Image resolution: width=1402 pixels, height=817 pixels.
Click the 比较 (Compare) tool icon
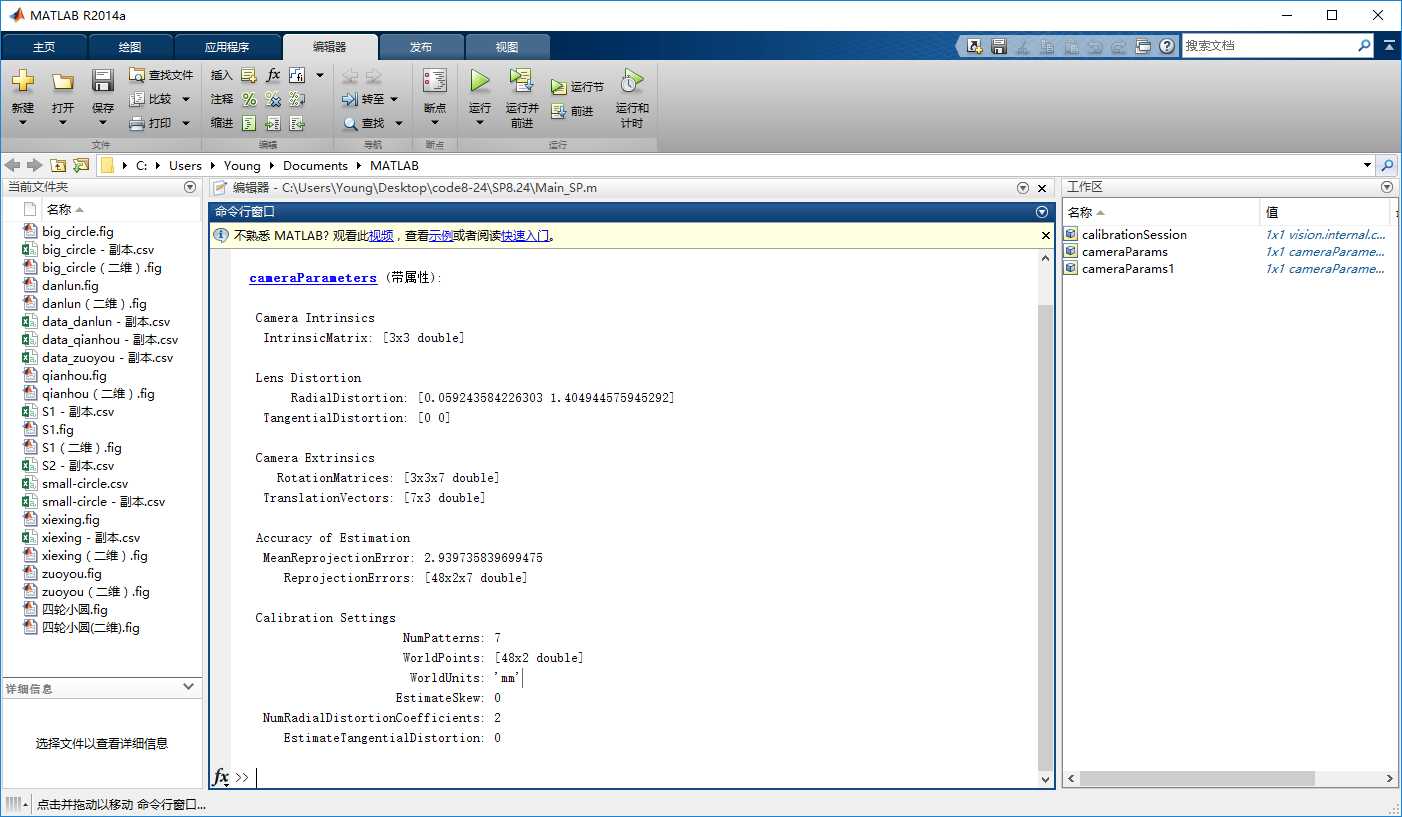(x=137, y=99)
